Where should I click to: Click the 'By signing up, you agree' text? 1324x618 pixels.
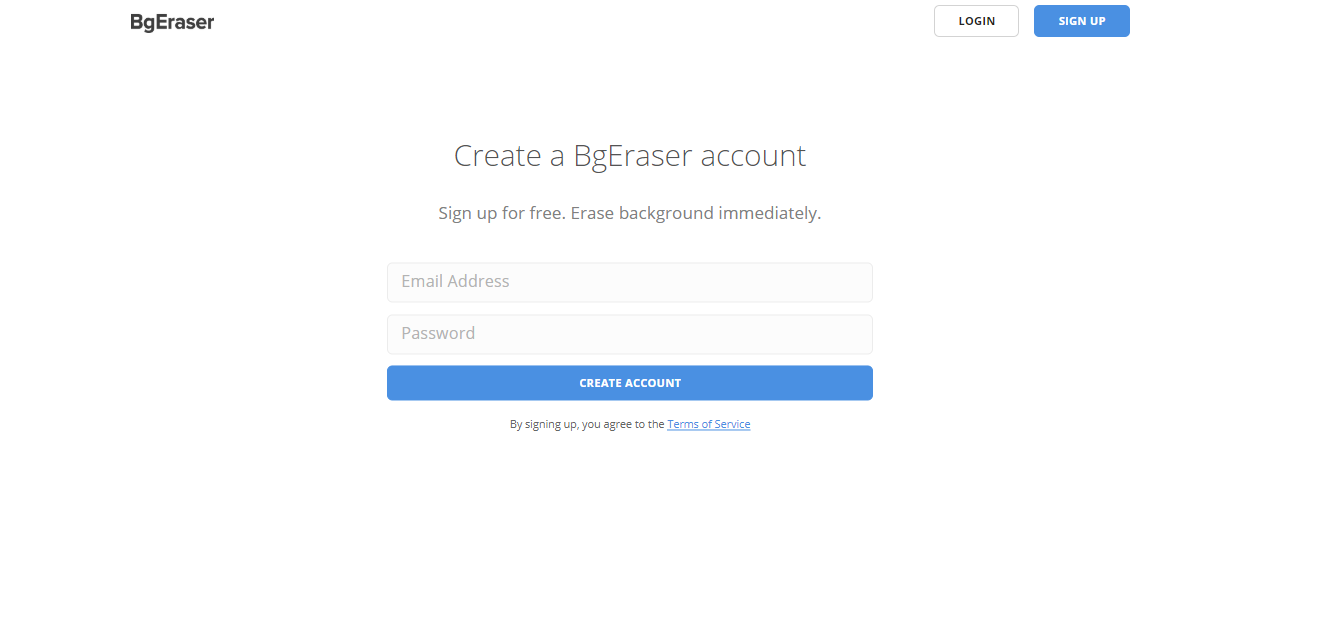[587, 424]
